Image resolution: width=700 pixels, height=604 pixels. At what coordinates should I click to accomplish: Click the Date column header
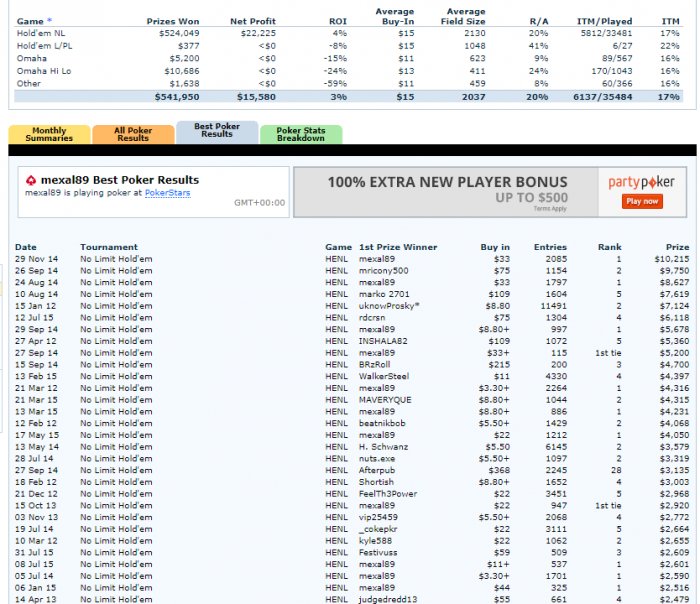click(26, 247)
